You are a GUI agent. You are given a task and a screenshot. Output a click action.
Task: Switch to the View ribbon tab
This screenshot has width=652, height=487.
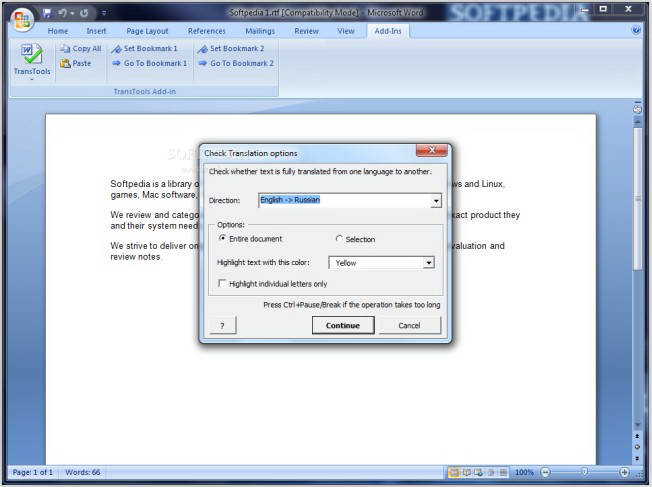pyautogui.click(x=346, y=31)
